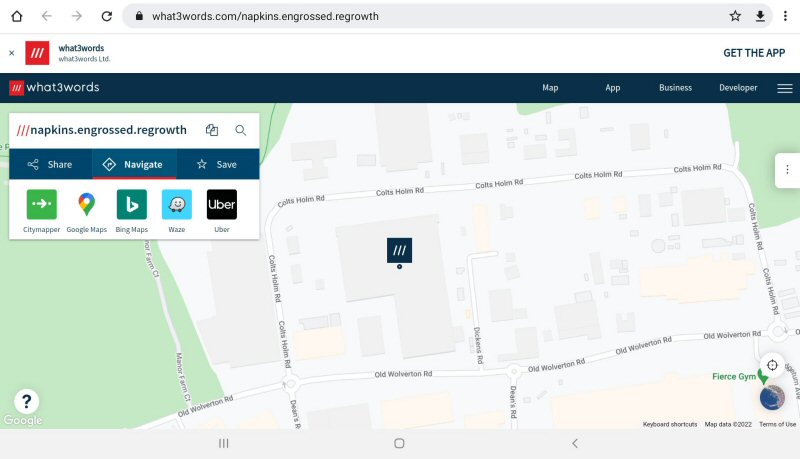Open search for a new address
This screenshot has width=800, height=459.
(x=241, y=131)
